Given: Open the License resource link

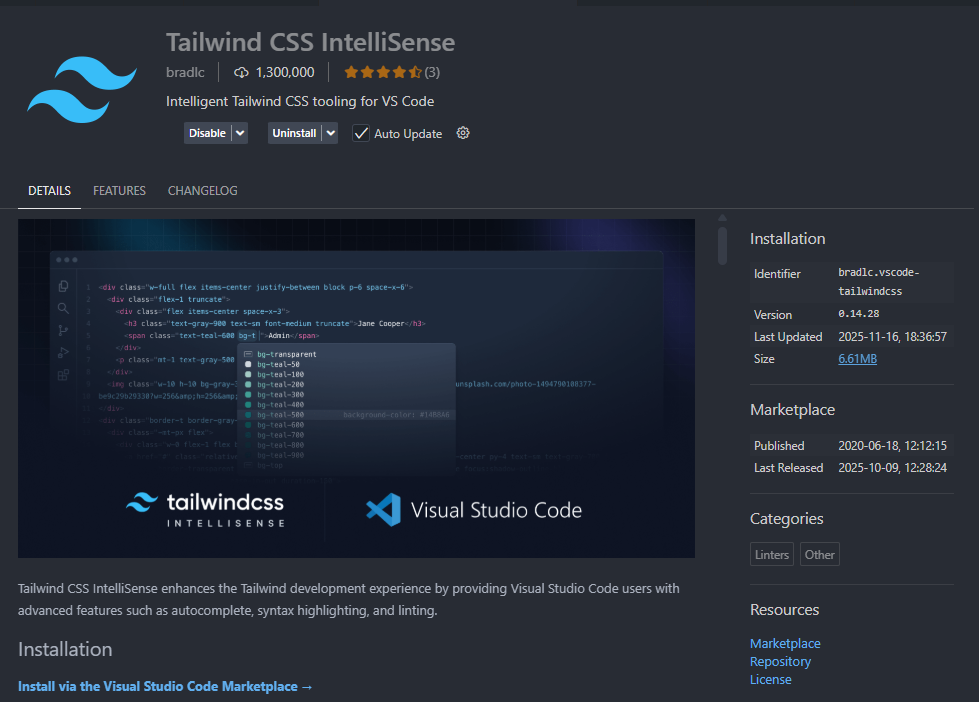Looking at the screenshot, I should pyautogui.click(x=770, y=680).
